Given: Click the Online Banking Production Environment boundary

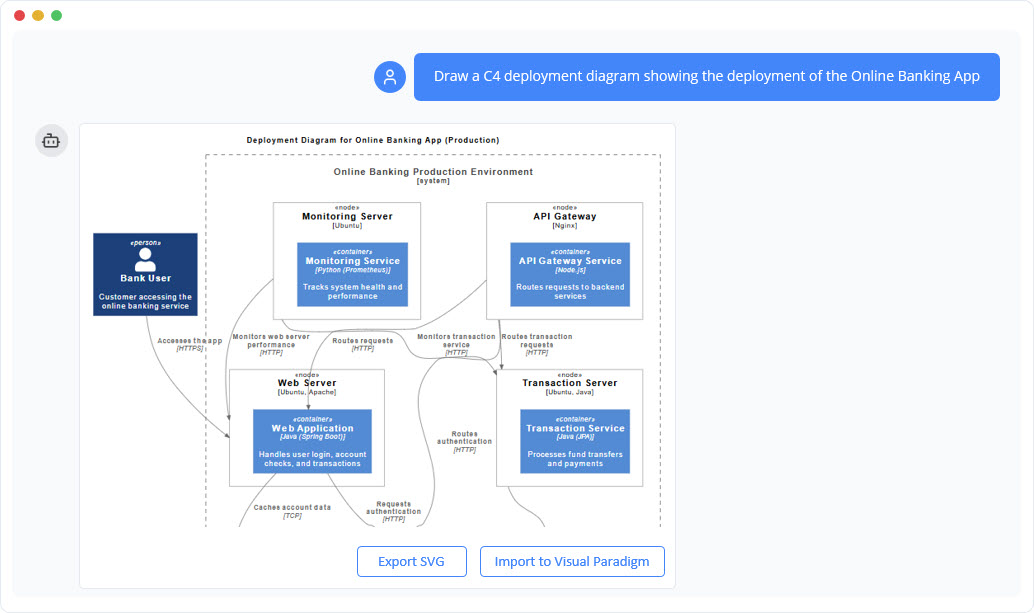Looking at the screenshot, I should (x=434, y=171).
